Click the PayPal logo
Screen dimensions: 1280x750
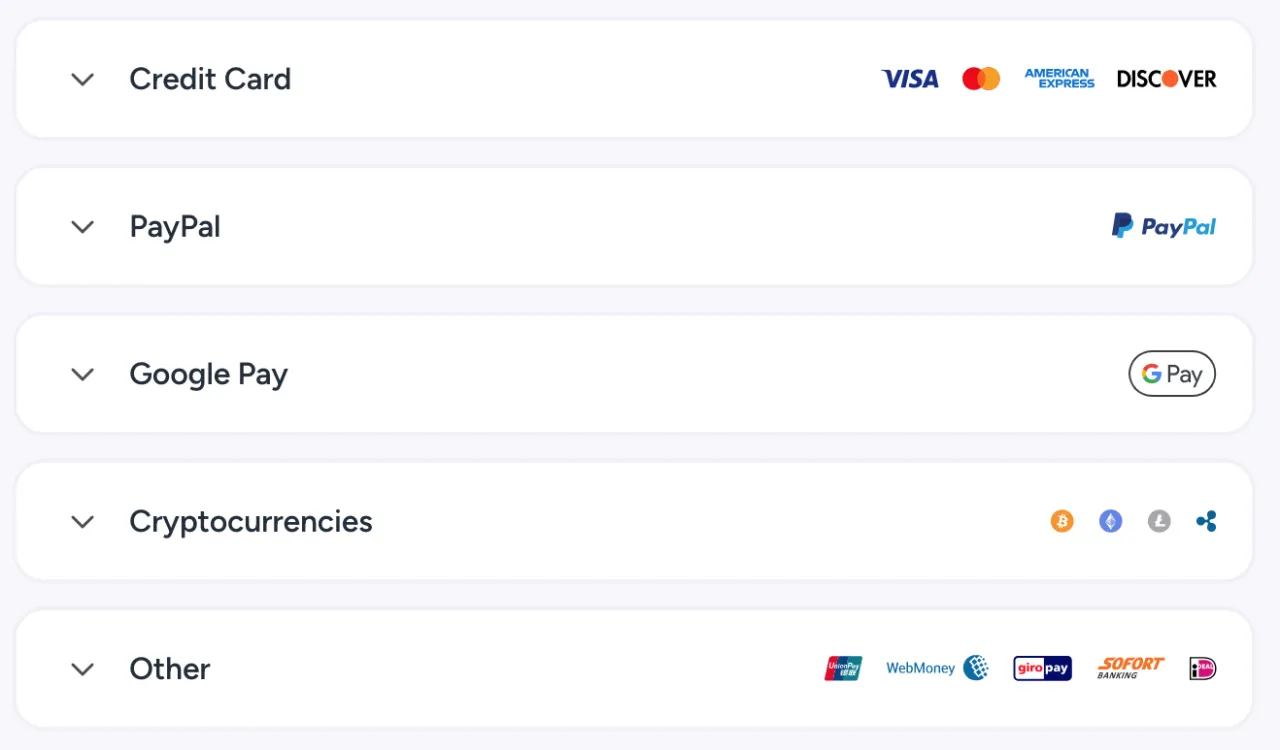1164,226
